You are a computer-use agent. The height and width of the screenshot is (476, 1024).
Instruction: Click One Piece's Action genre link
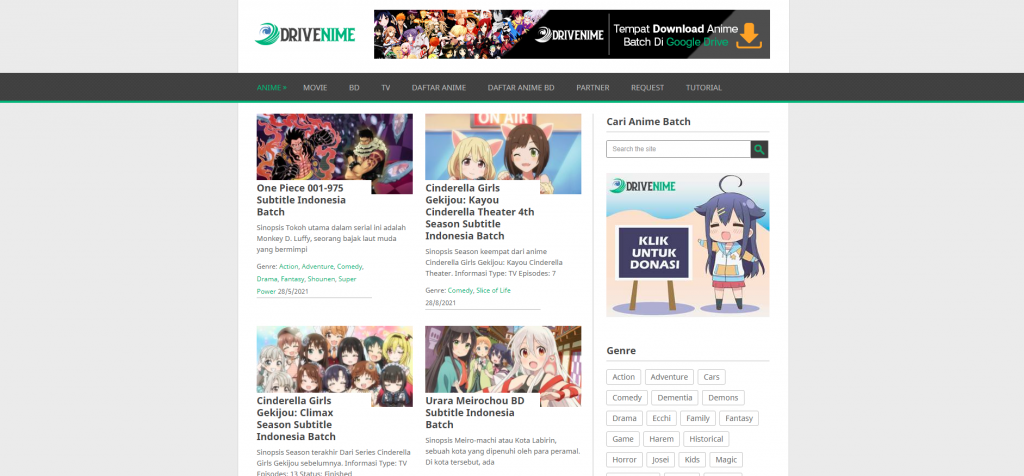click(x=288, y=266)
